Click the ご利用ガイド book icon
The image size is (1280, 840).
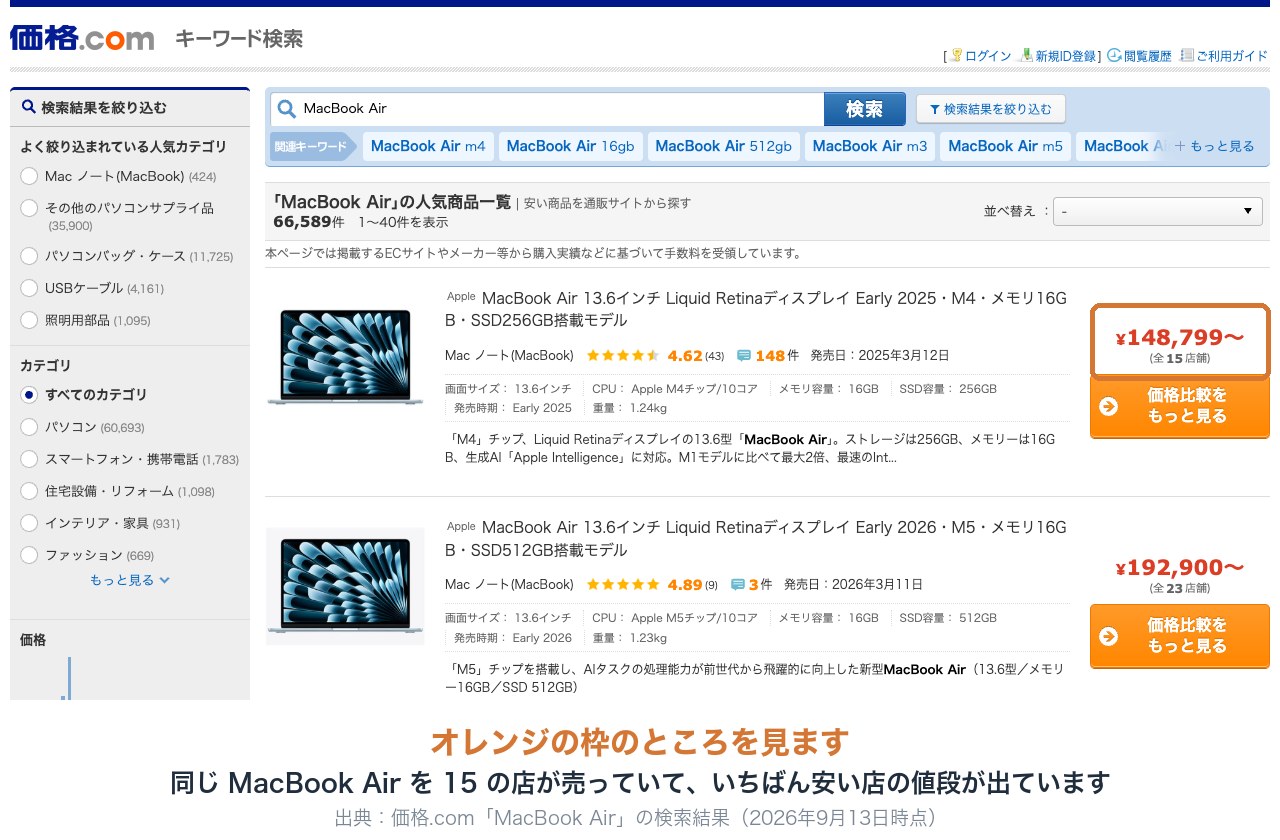1187,56
